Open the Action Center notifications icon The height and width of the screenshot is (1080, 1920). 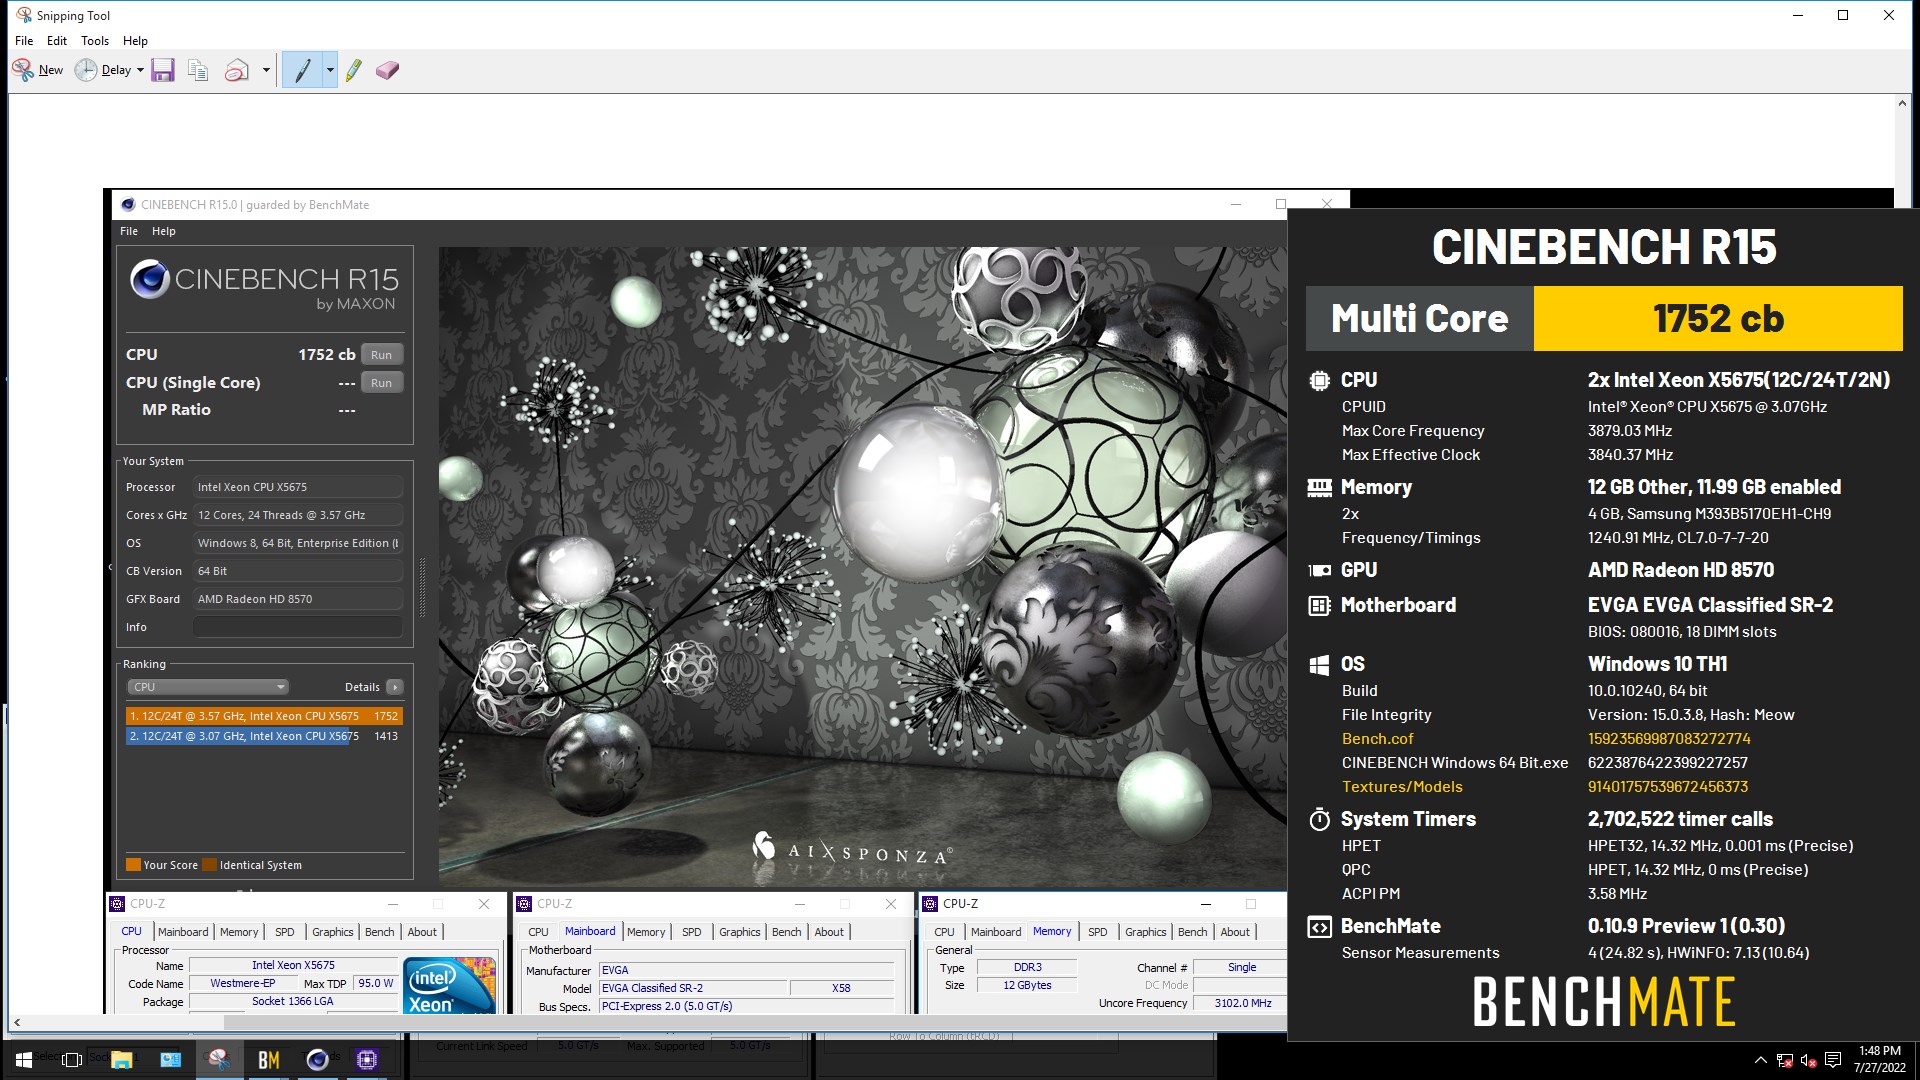[x=1833, y=1060]
